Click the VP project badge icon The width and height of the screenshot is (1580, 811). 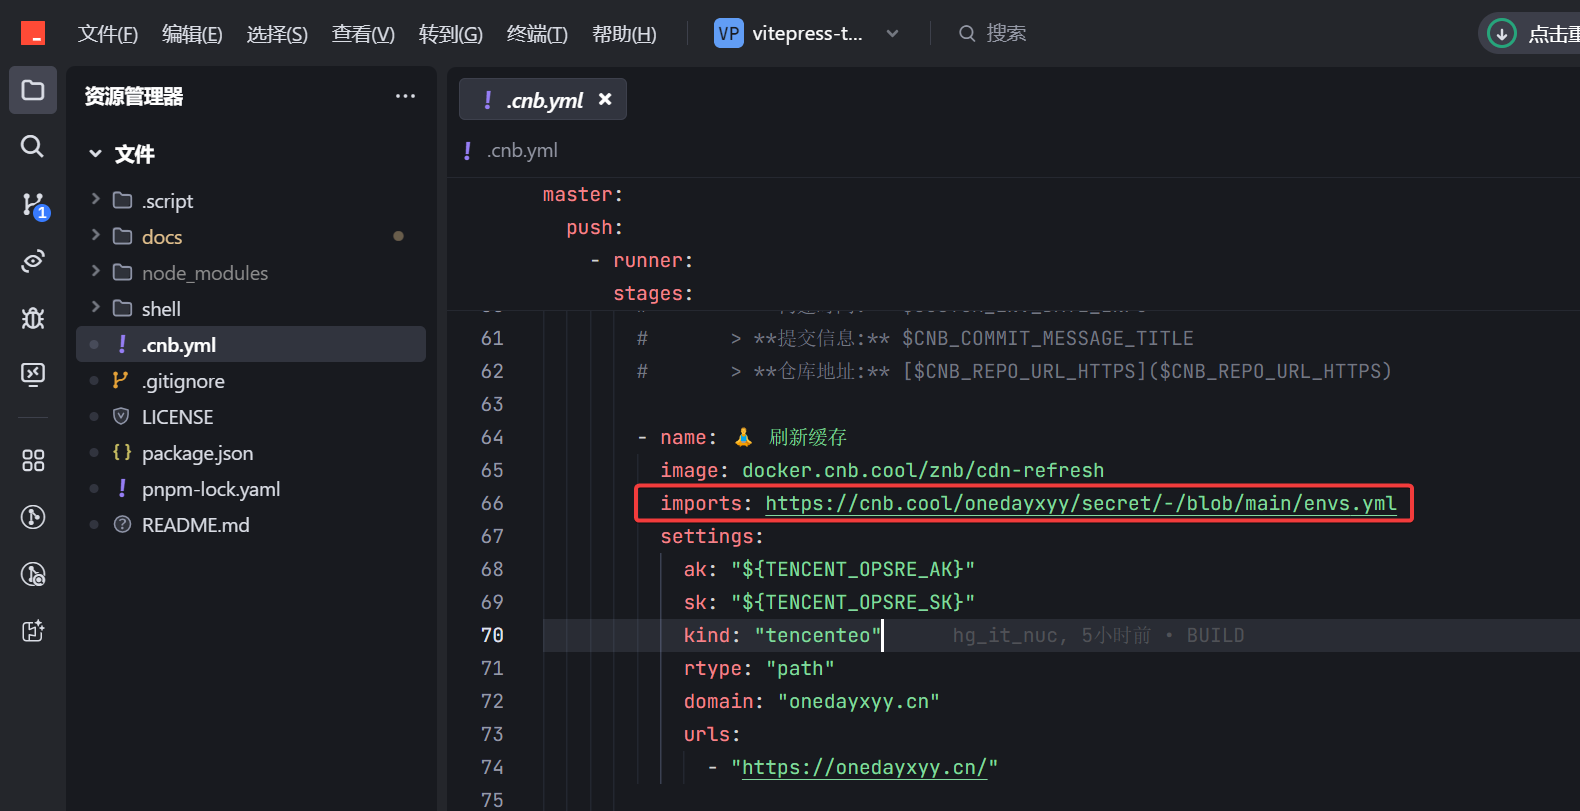coord(729,33)
